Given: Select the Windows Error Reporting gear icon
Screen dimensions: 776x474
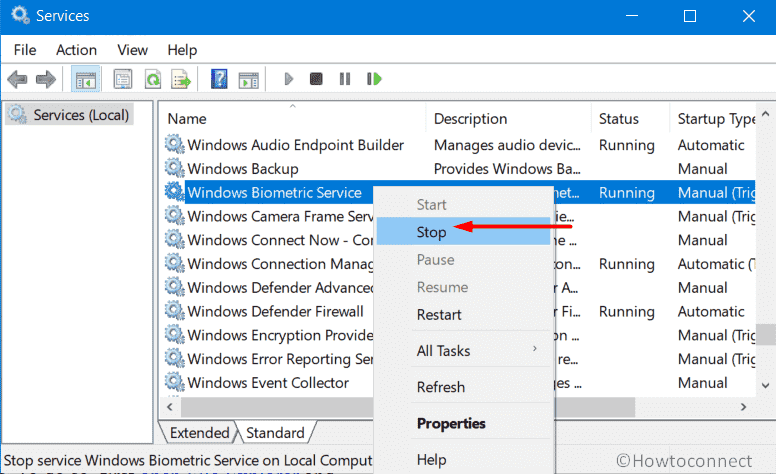Looking at the screenshot, I should 175,358.
